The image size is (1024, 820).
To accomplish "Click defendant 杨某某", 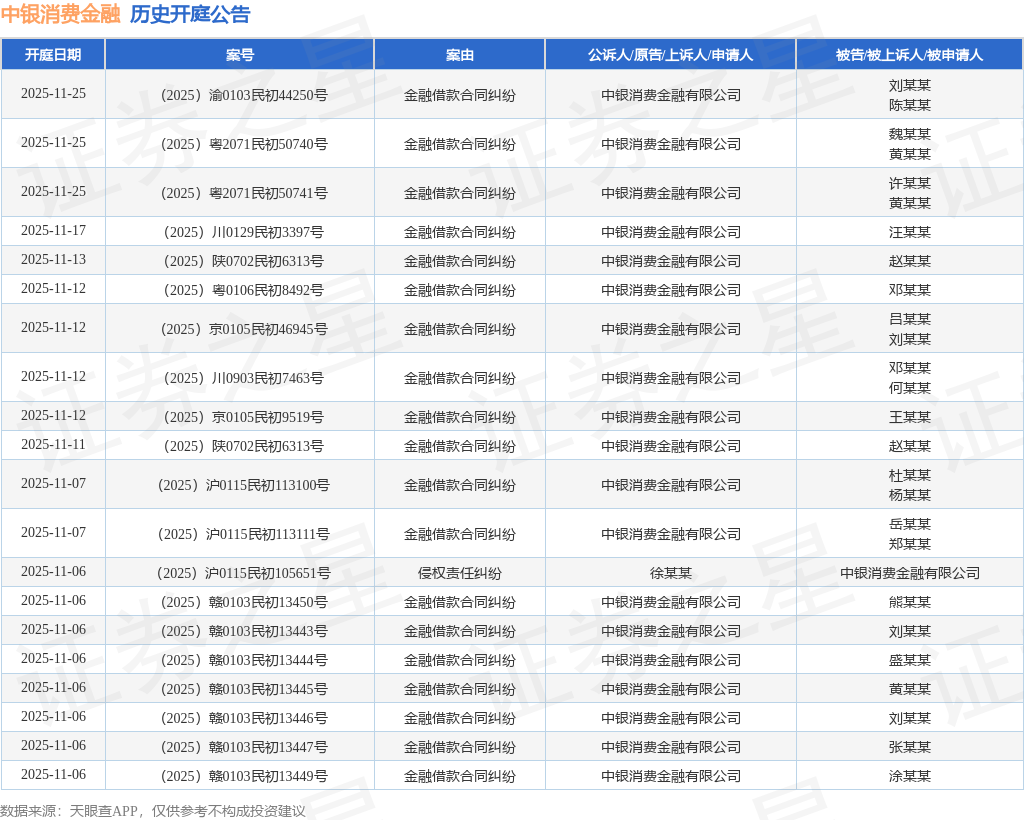I will pos(910,496).
